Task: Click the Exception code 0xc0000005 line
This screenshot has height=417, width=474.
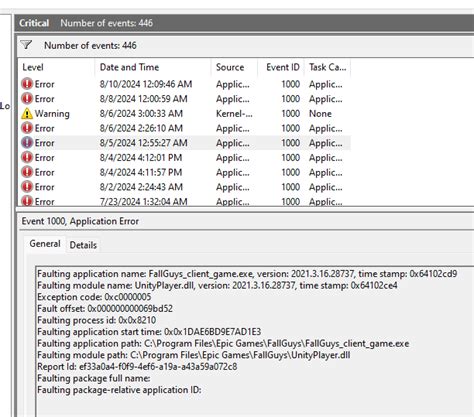Action: pyautogui.click(x=94, y=297)
